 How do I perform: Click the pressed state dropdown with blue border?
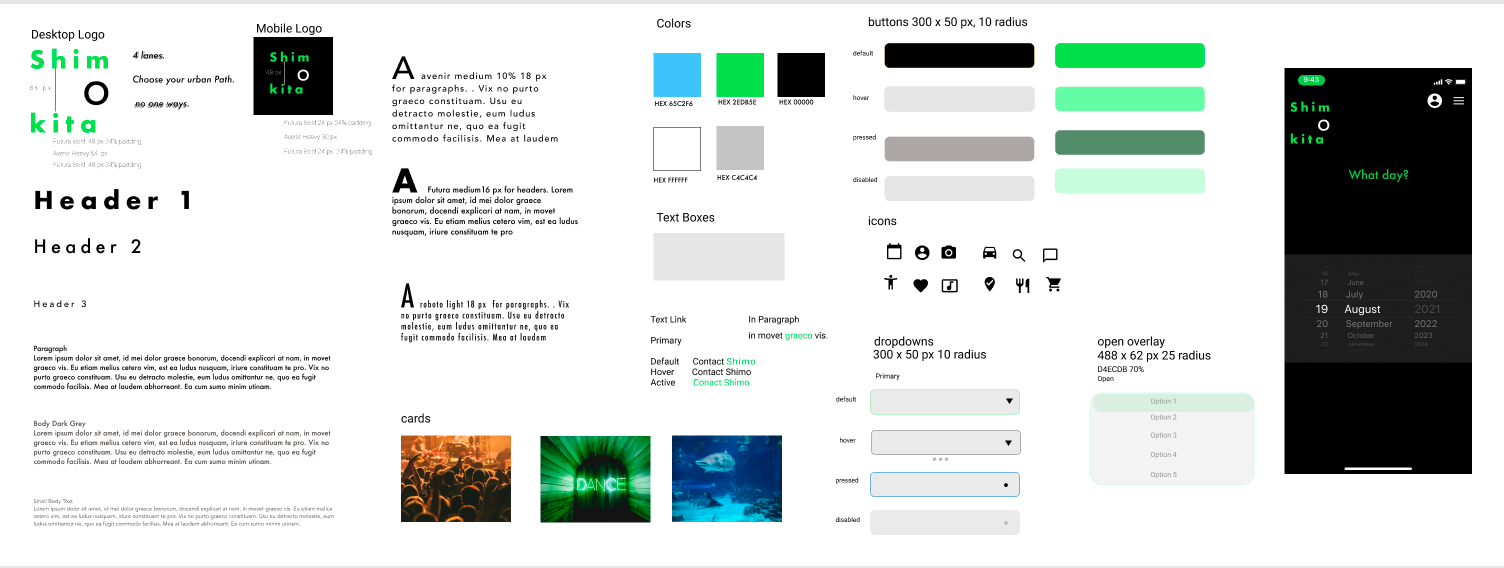945,484
